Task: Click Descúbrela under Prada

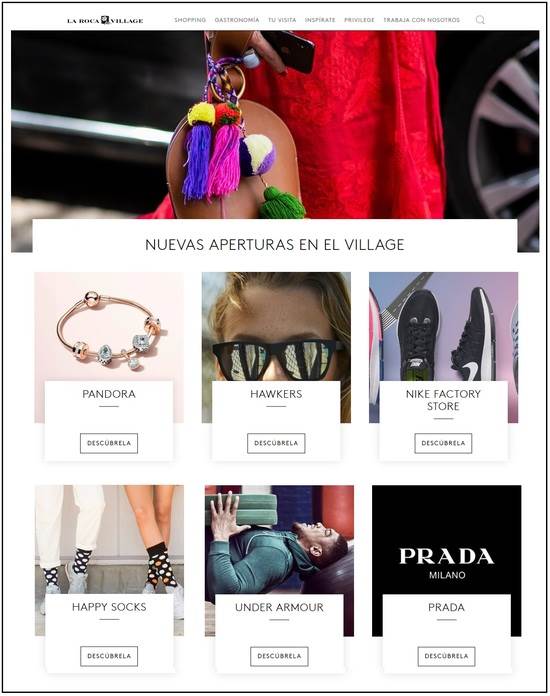Action: [x=446, y=656]
